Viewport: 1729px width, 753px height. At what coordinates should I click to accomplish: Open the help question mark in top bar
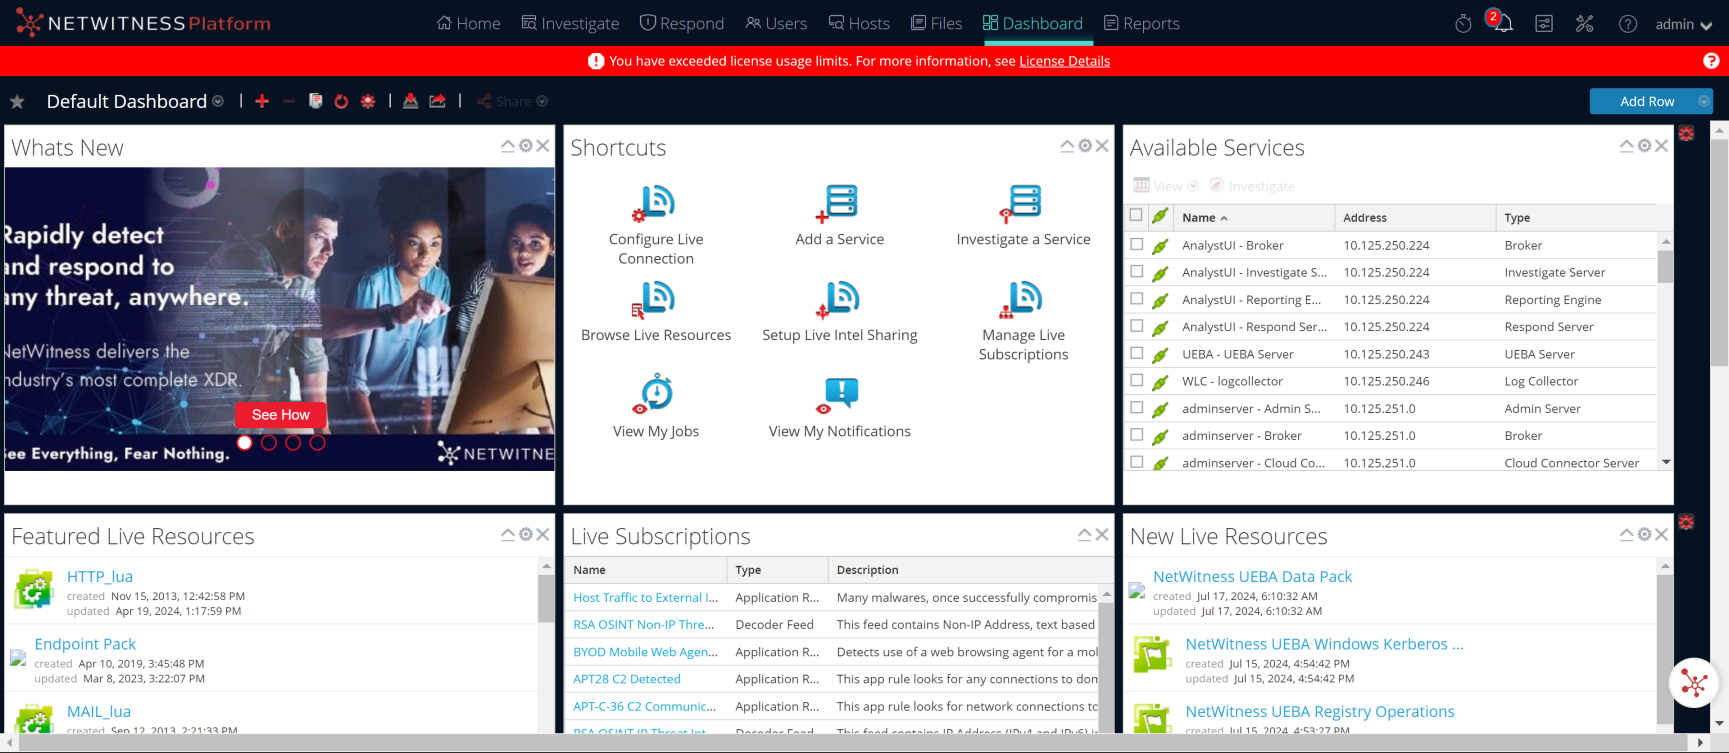pyautogui.click(x=1628, y=24)
